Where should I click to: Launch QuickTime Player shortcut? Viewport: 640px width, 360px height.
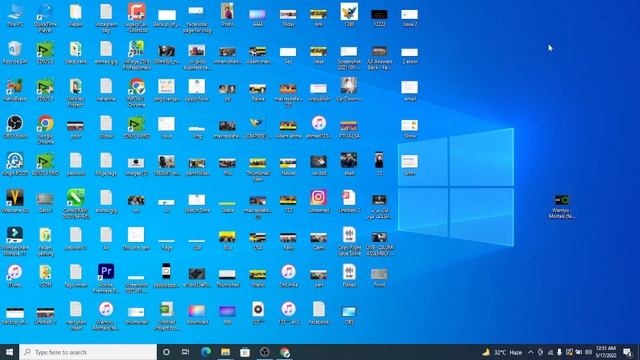45,17
